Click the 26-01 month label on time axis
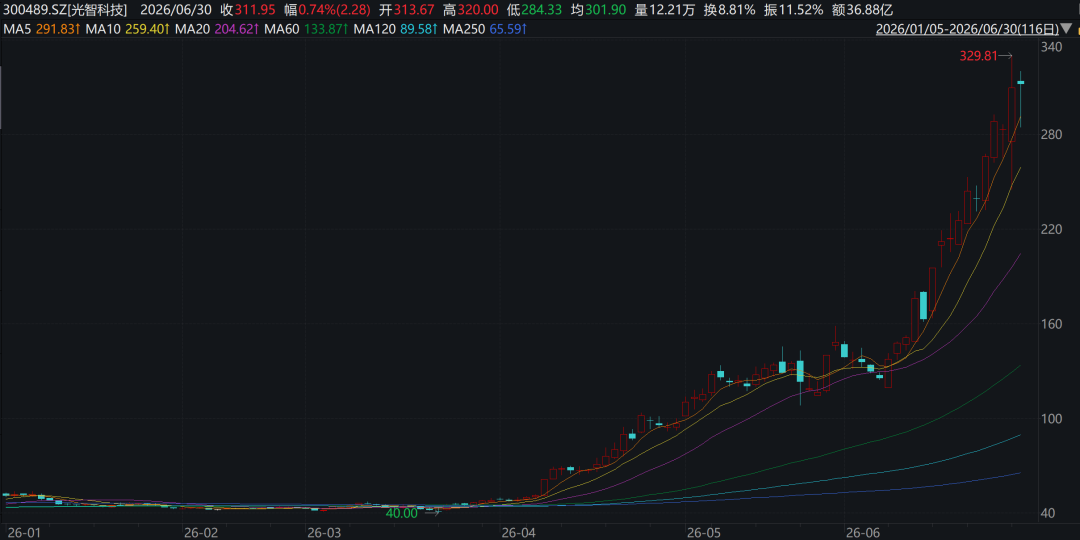Image resolution: width=1080 pixels, height=540 pixels. [24, 532]
